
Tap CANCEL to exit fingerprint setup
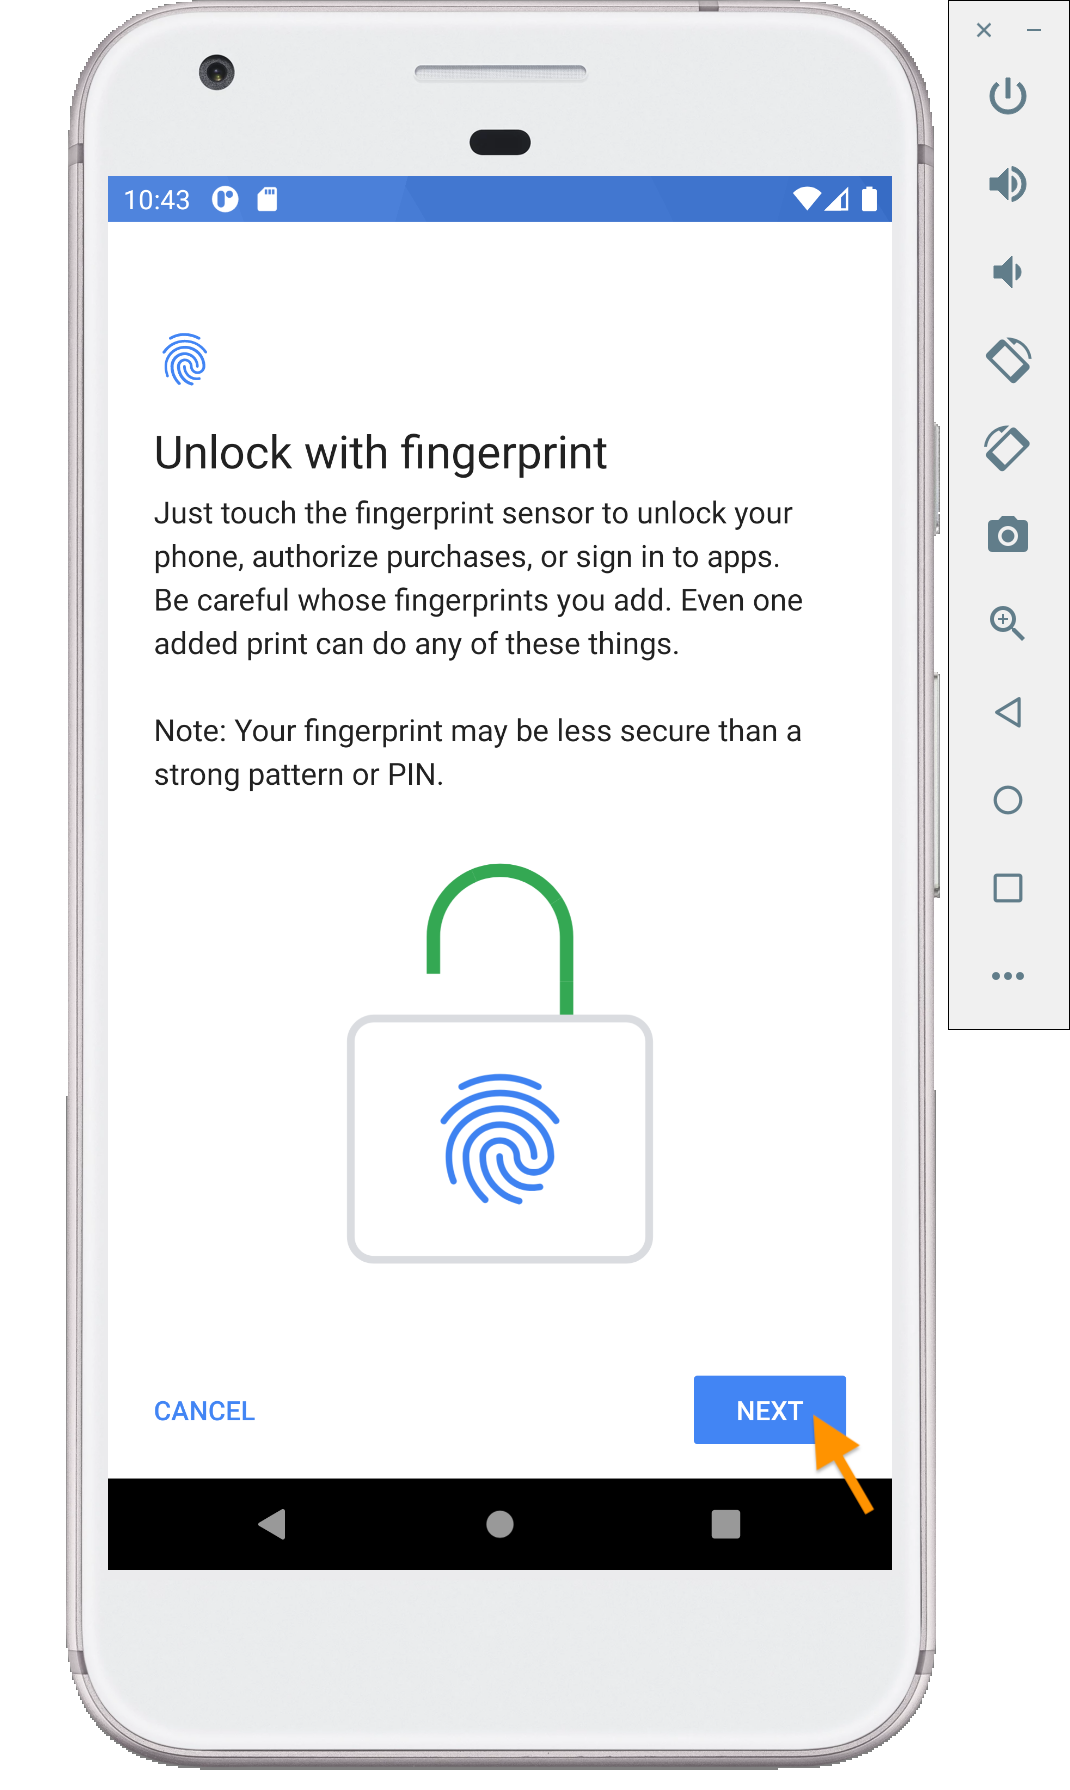coord(204,1411)
